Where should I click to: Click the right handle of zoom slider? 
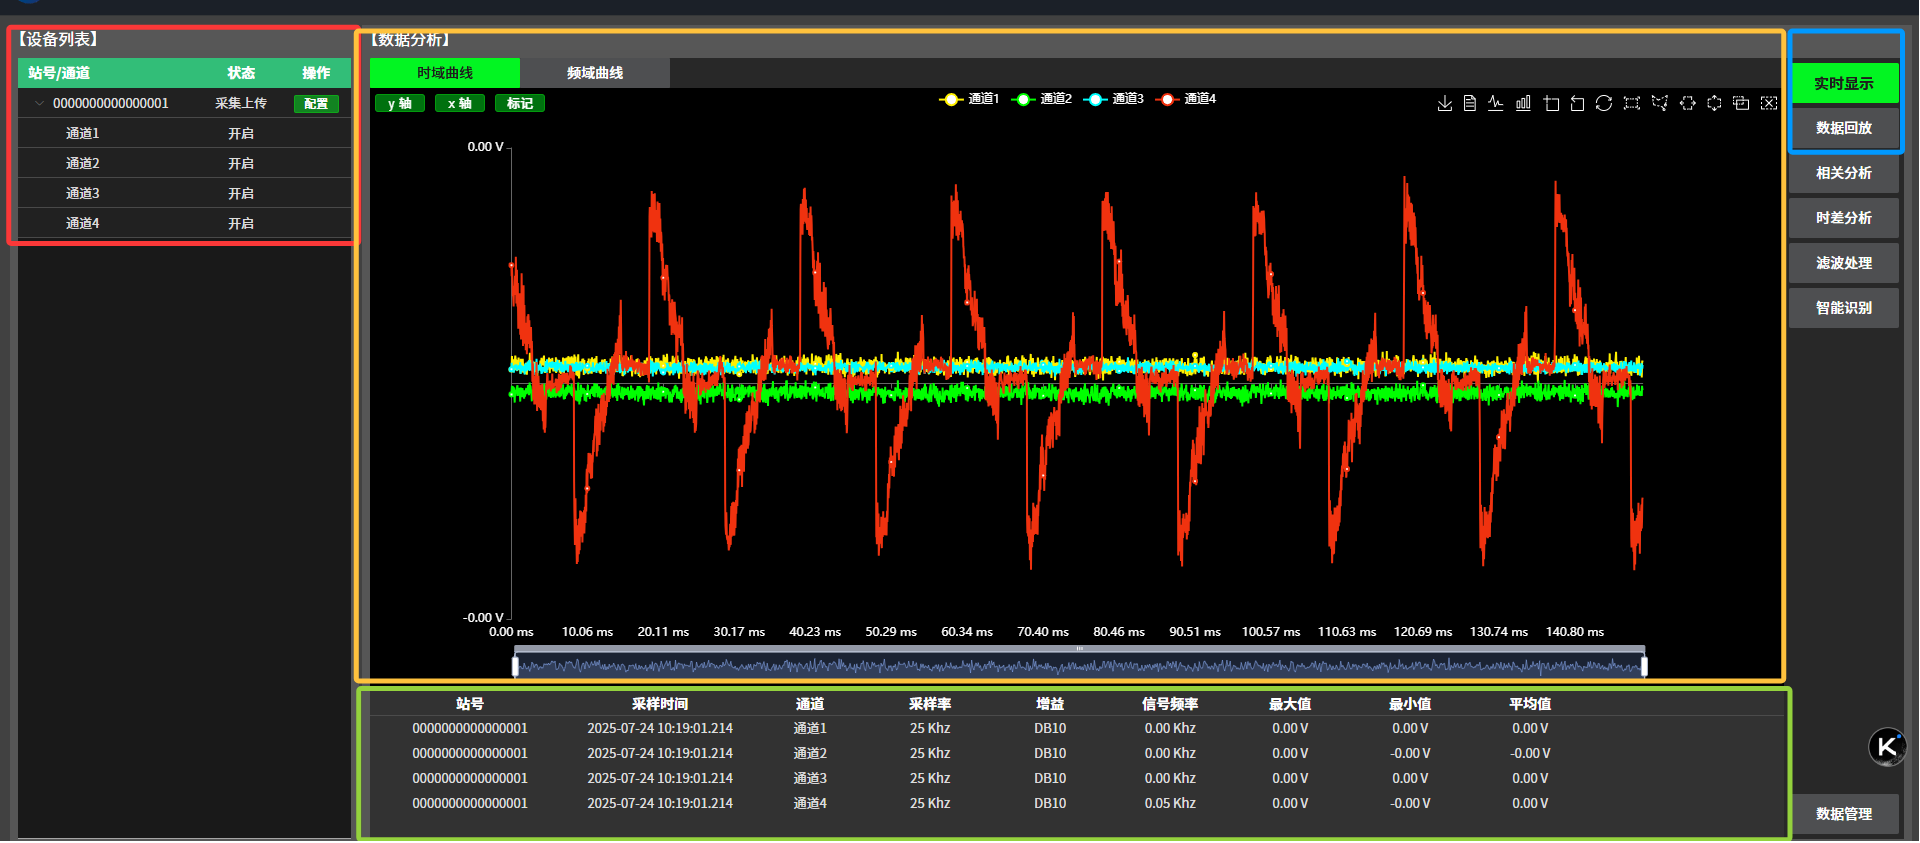tap(1644, 665)
